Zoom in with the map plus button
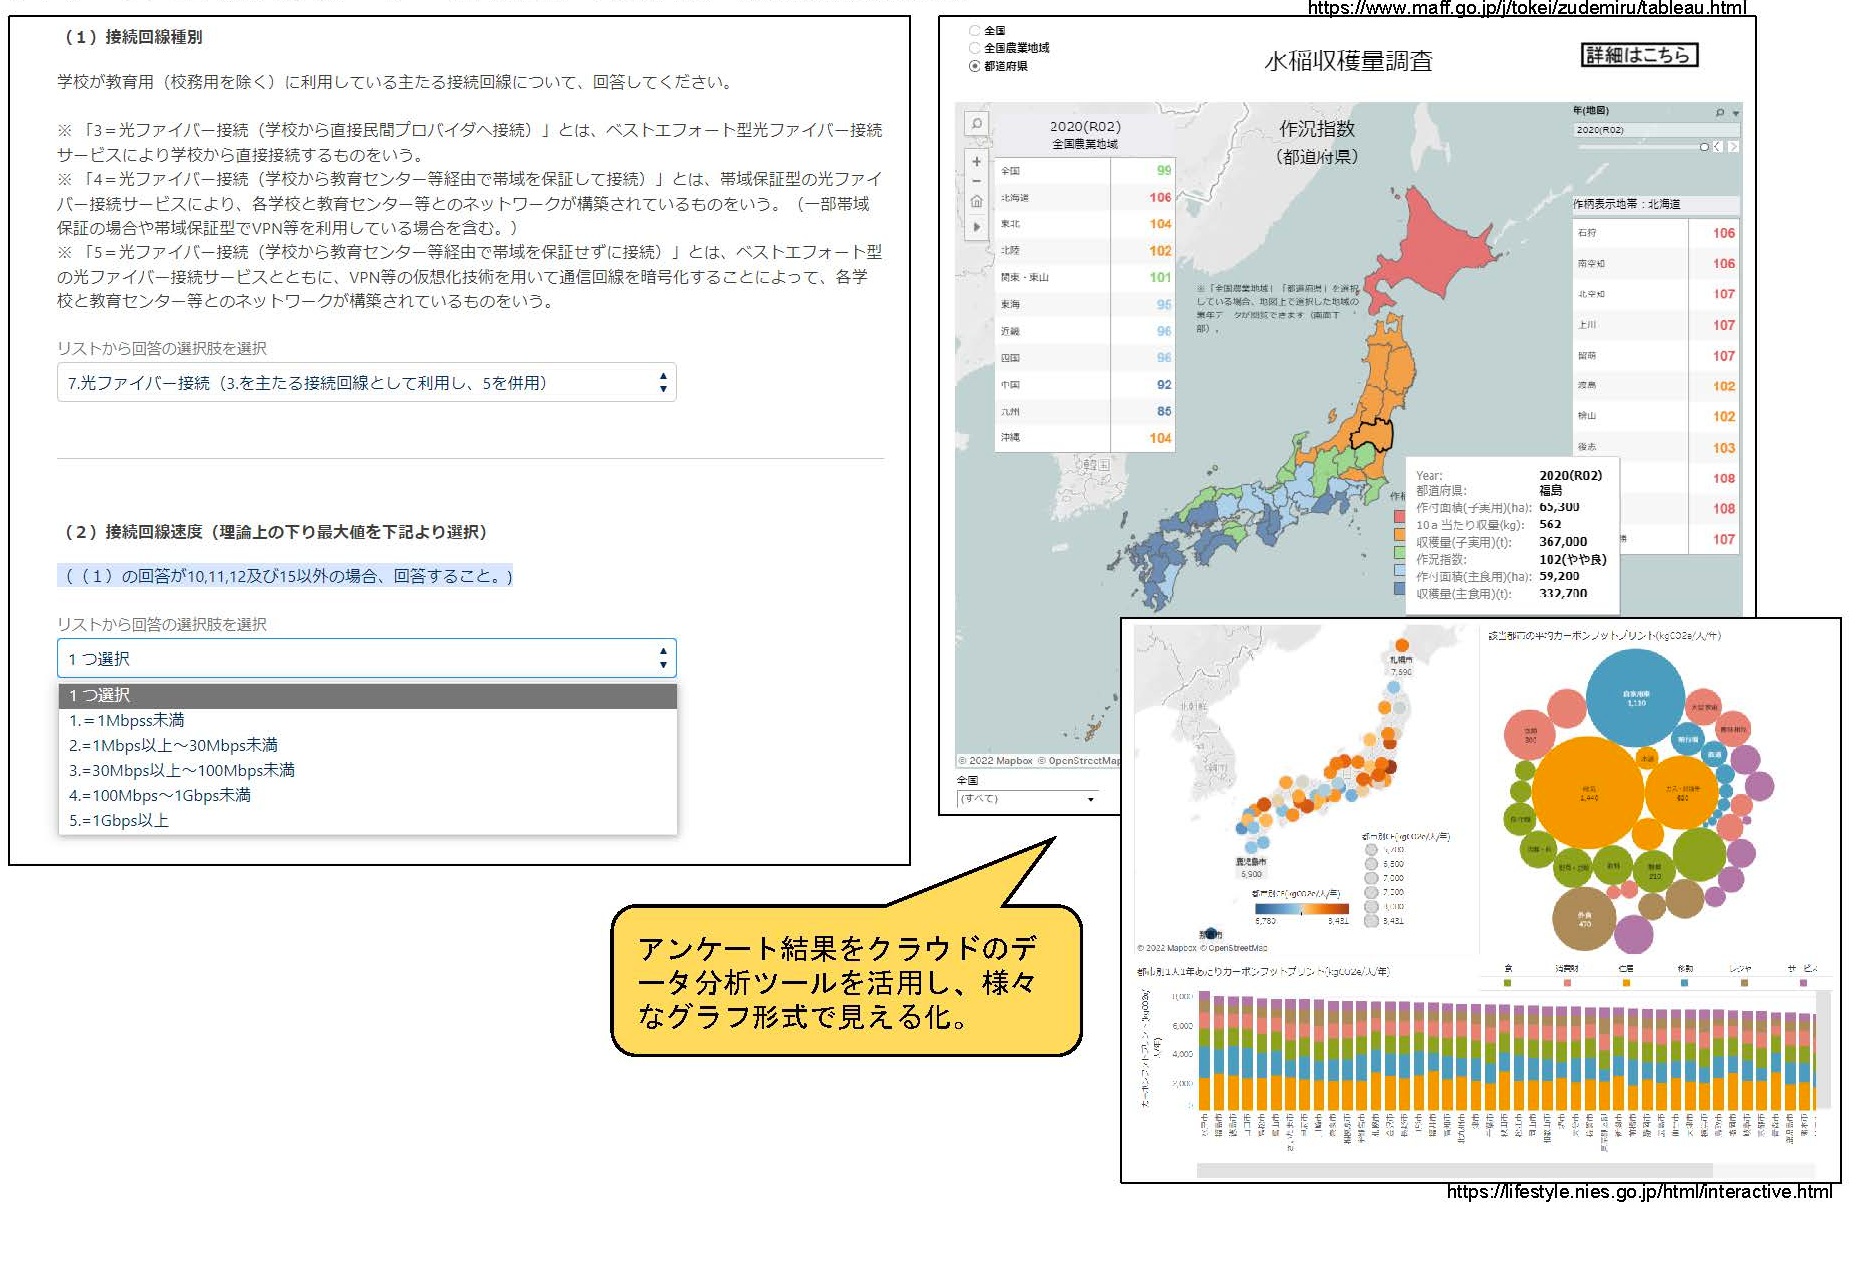The height and width of the screenshot is (1264, 1854). tap(976, 161)
